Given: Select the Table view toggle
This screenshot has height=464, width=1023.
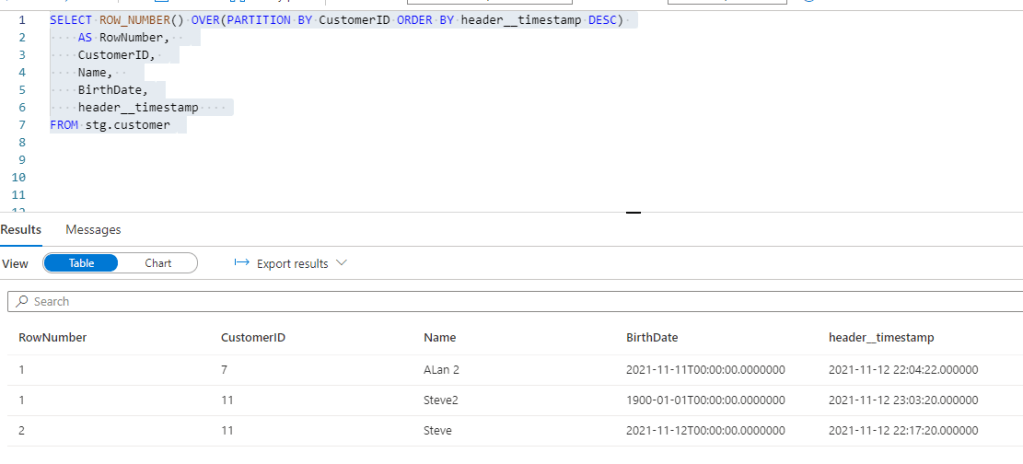Looking at the screenshot, I should click(x=81, y=264).
